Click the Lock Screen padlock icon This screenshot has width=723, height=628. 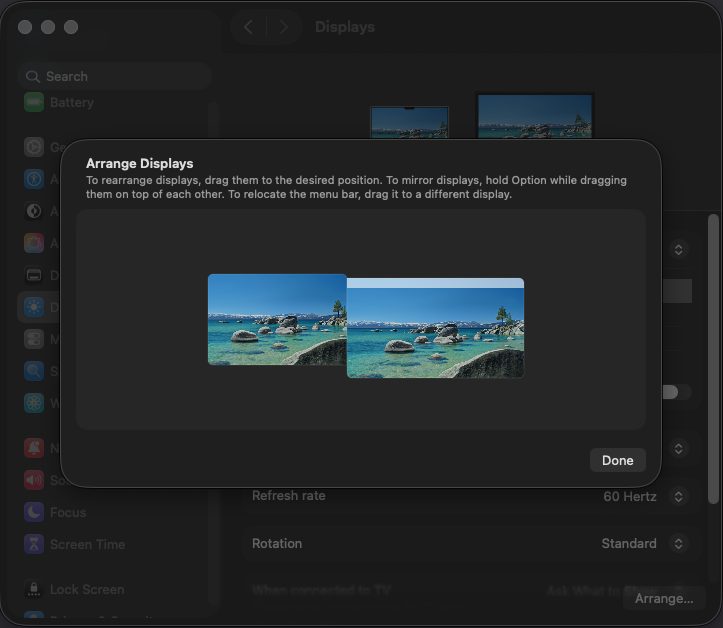[x=34, y=590]
